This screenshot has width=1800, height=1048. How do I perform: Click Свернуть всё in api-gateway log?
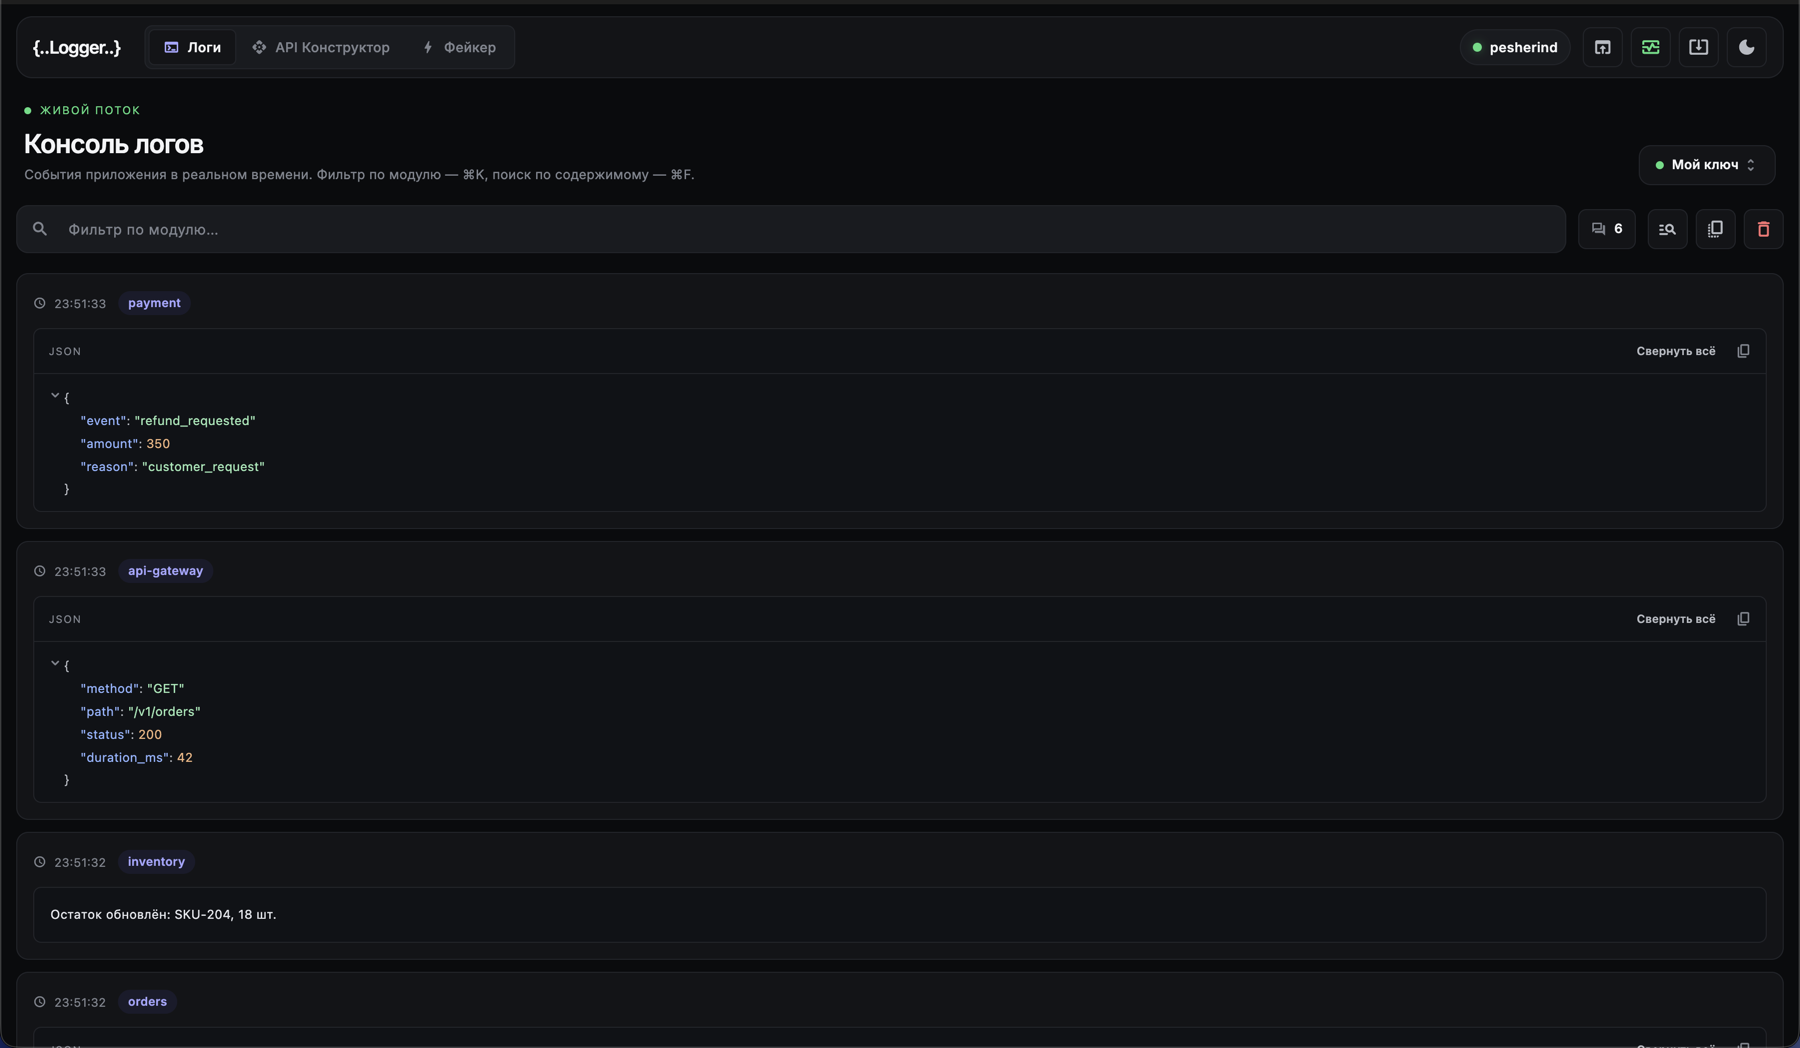click(1675, 619)
